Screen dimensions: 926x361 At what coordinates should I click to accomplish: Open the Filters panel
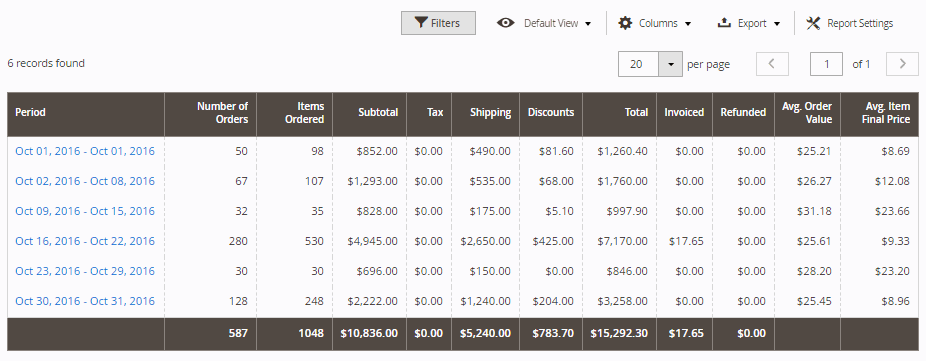438,23
